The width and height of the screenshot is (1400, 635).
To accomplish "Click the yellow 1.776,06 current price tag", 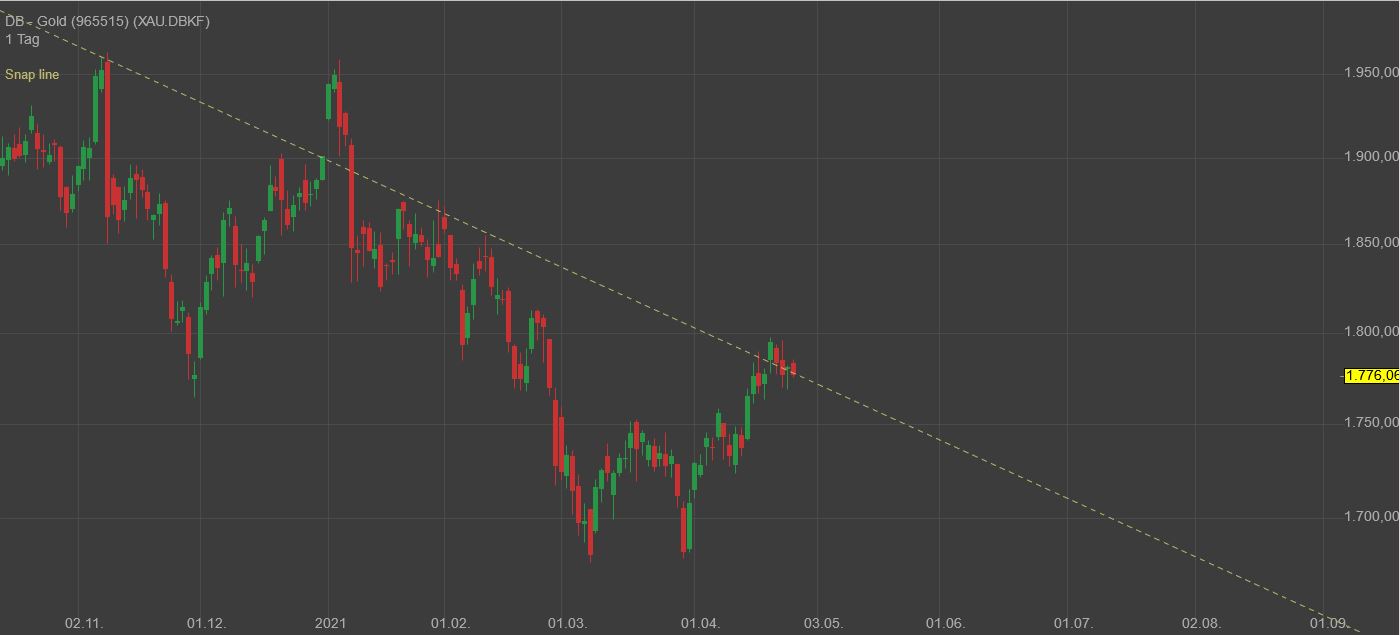I will click(x=1372, y=376).
